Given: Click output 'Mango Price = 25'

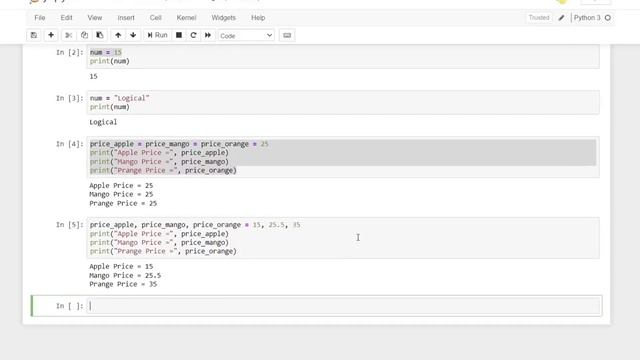Looking at the screenshot, I should point(121,194).
